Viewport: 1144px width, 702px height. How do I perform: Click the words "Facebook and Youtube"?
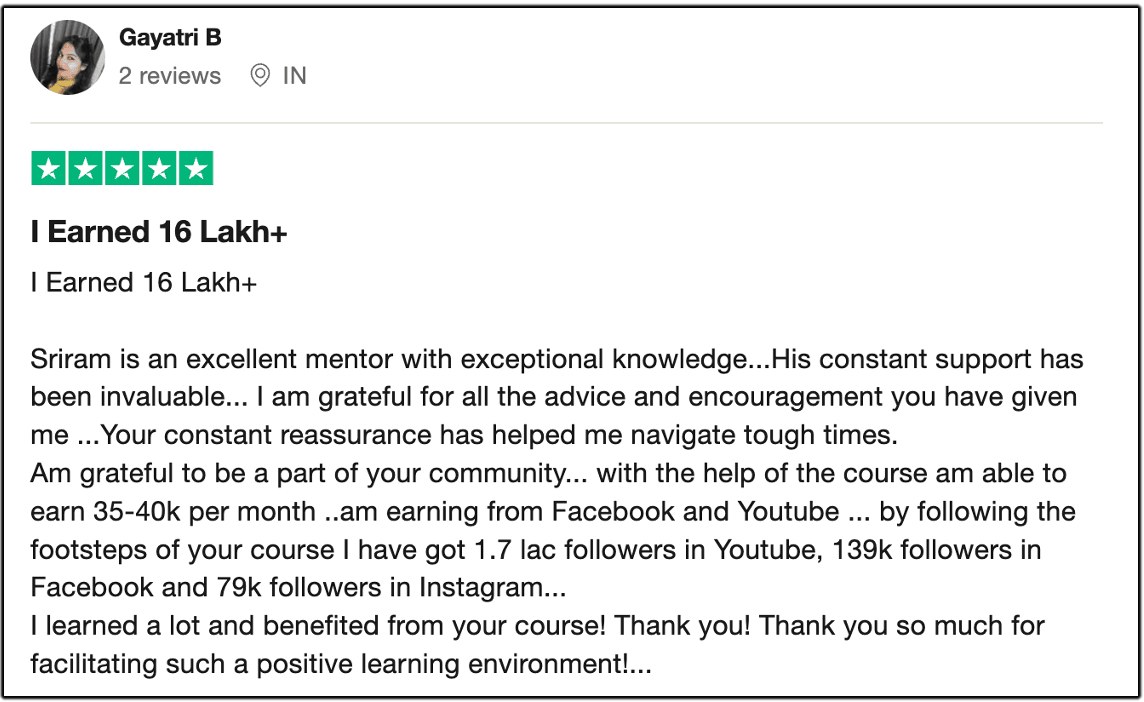click(x=695, y=511)
